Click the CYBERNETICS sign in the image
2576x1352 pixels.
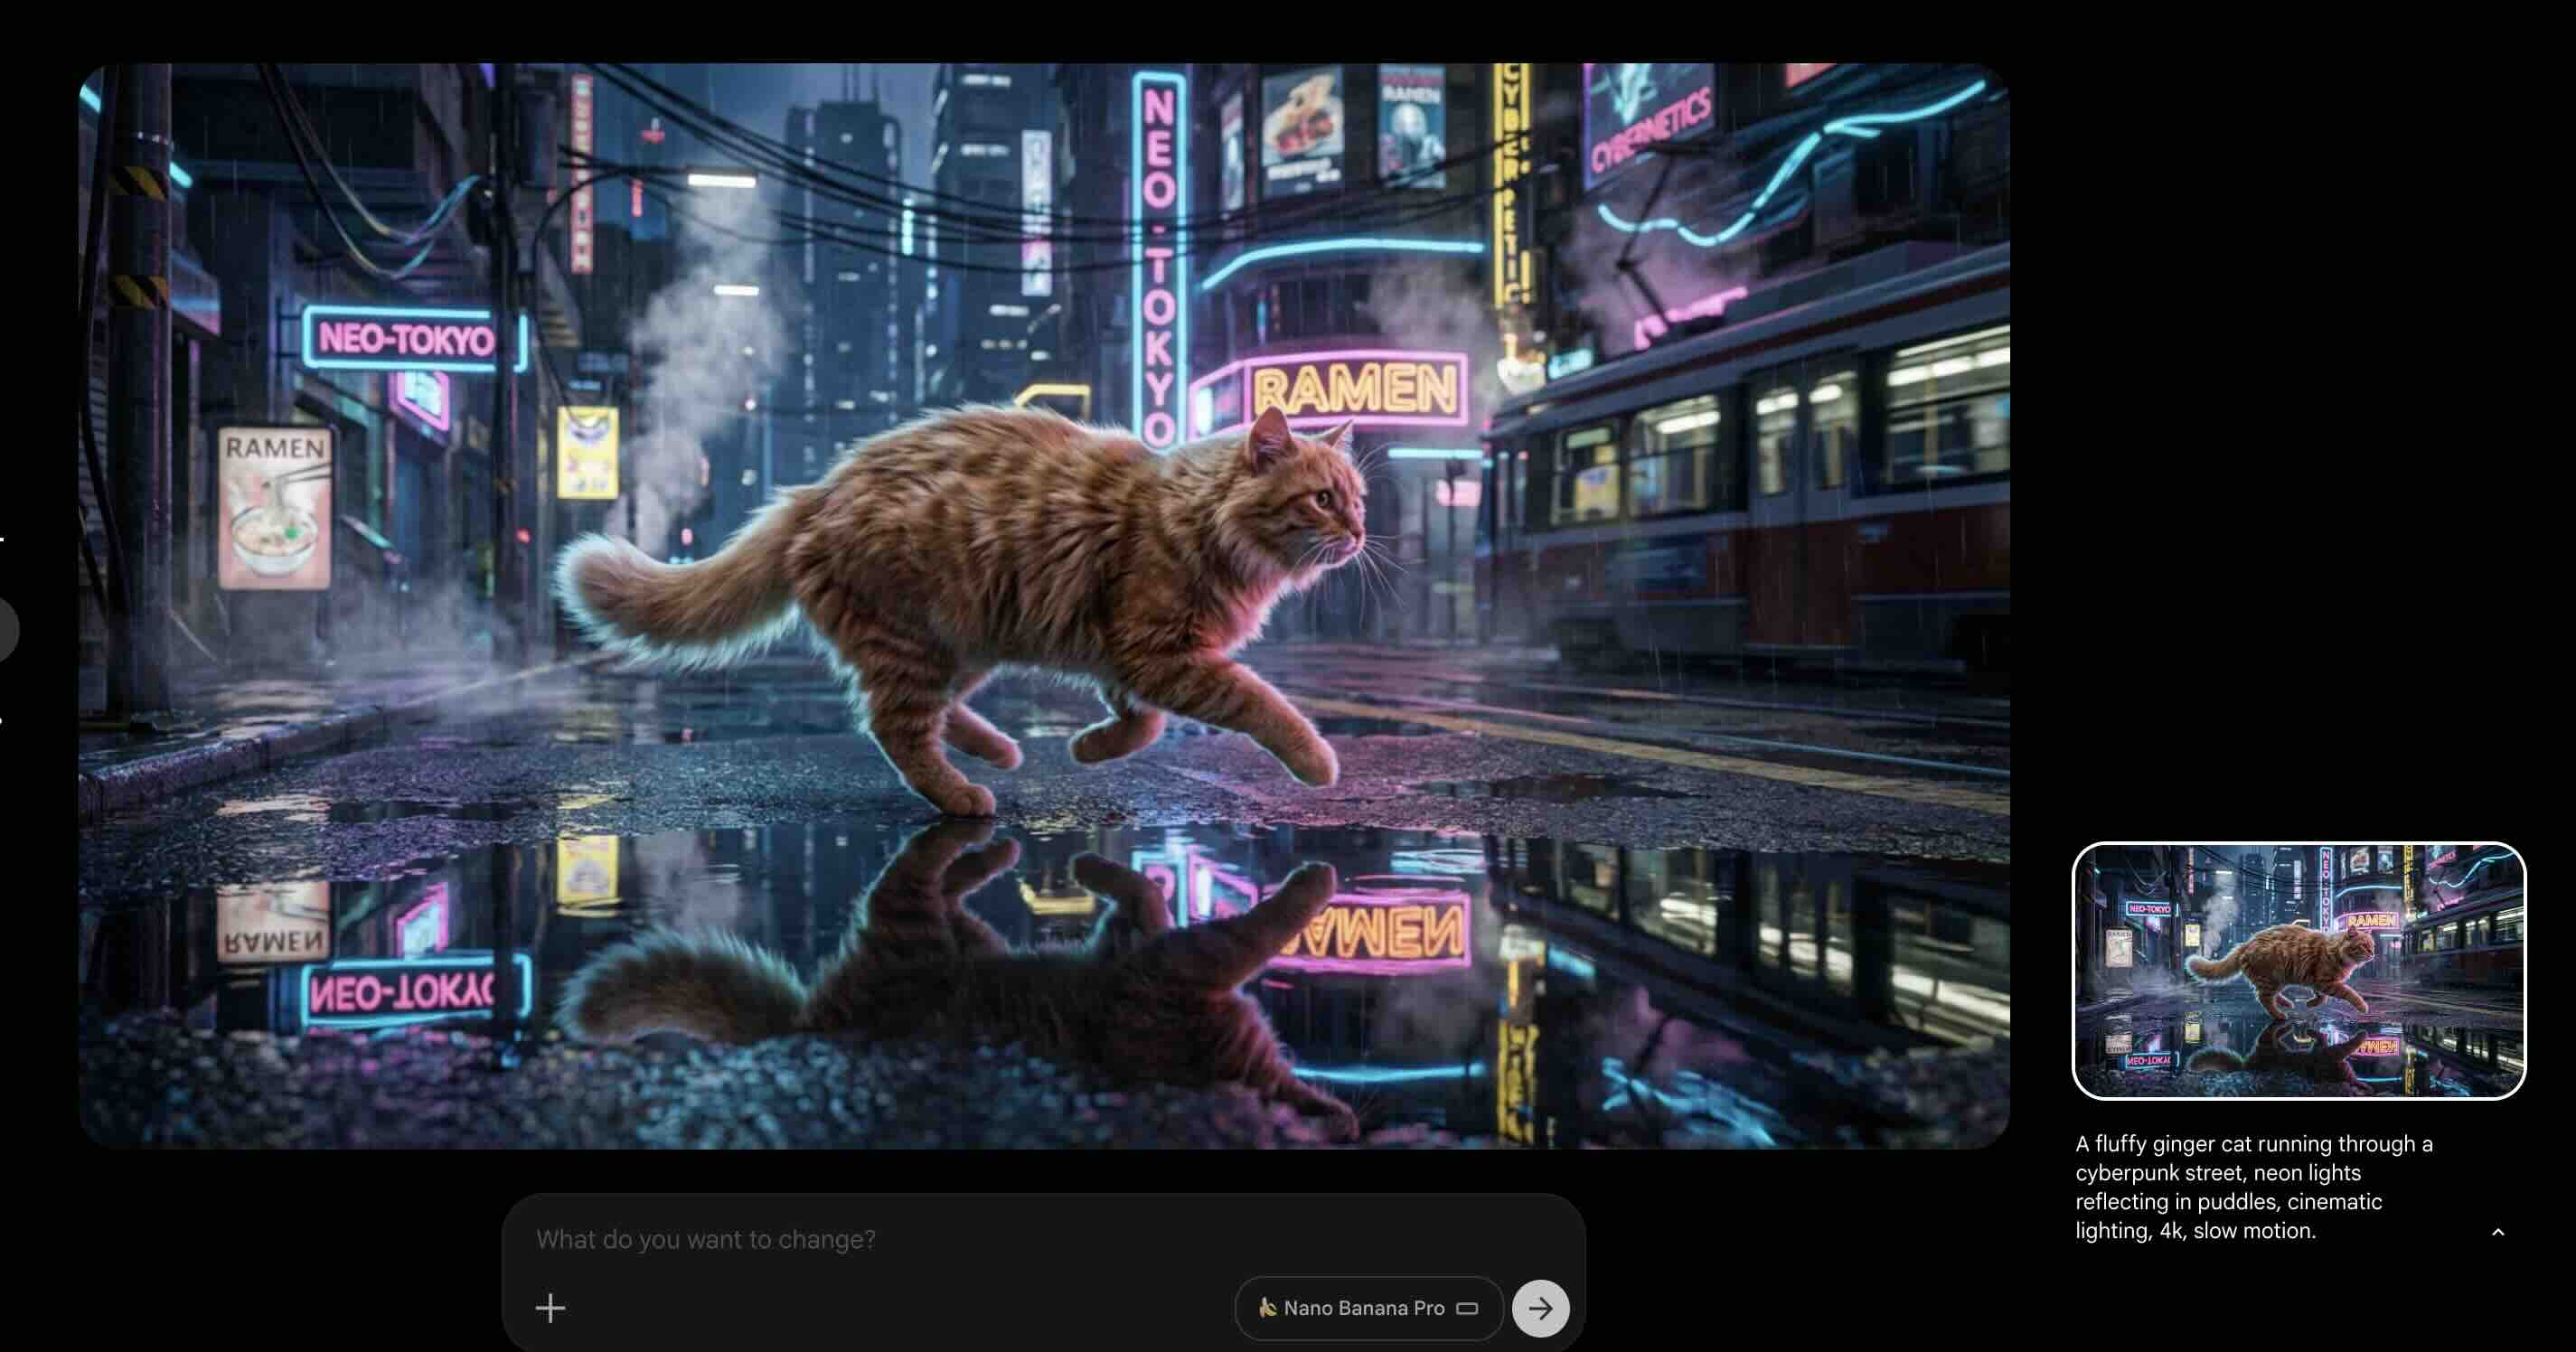(1652, 130)
